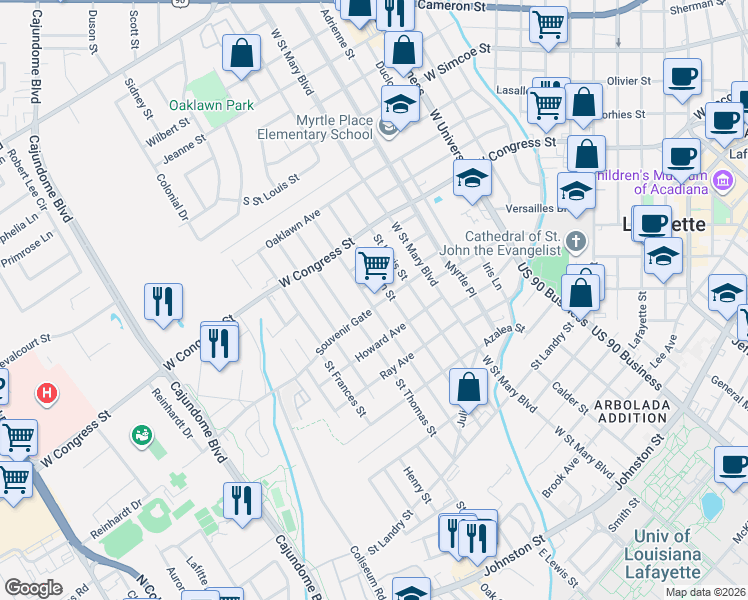Select the front restaurant marker on Johnston St
Screen dimensions: 748x600
point(477,541)
